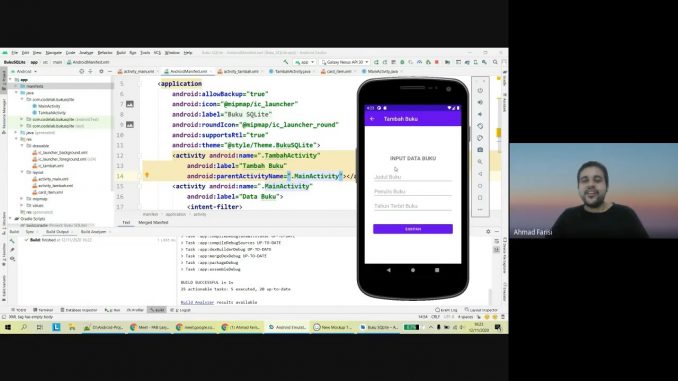Tap the purple submit button on phone
The height and width of the screenshot is (381, 678).
[x=413, y=229]
